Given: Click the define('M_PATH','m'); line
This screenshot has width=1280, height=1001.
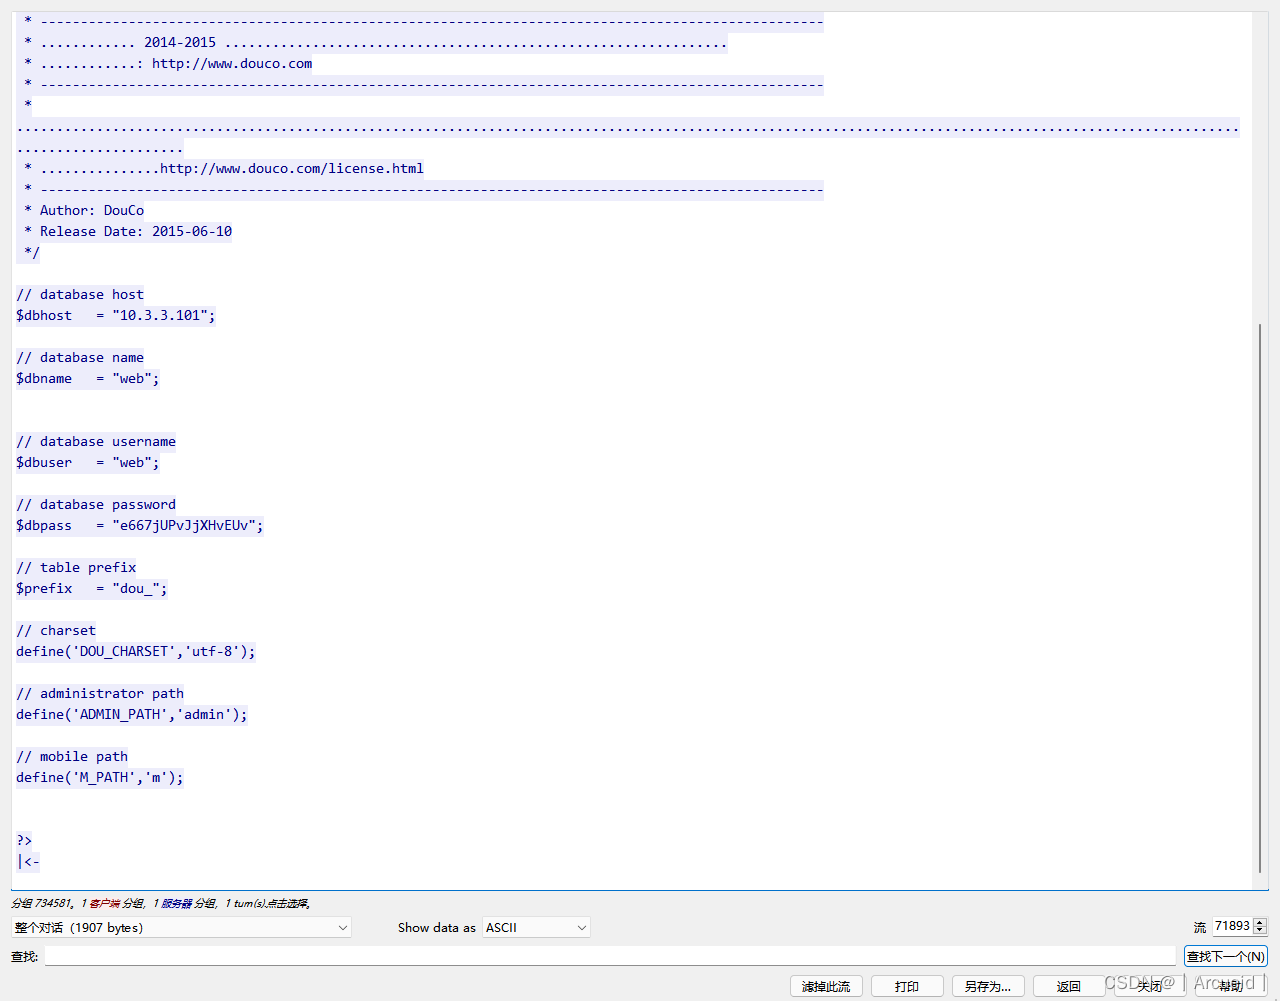Looking at the screenshot, I should (100, 777).
